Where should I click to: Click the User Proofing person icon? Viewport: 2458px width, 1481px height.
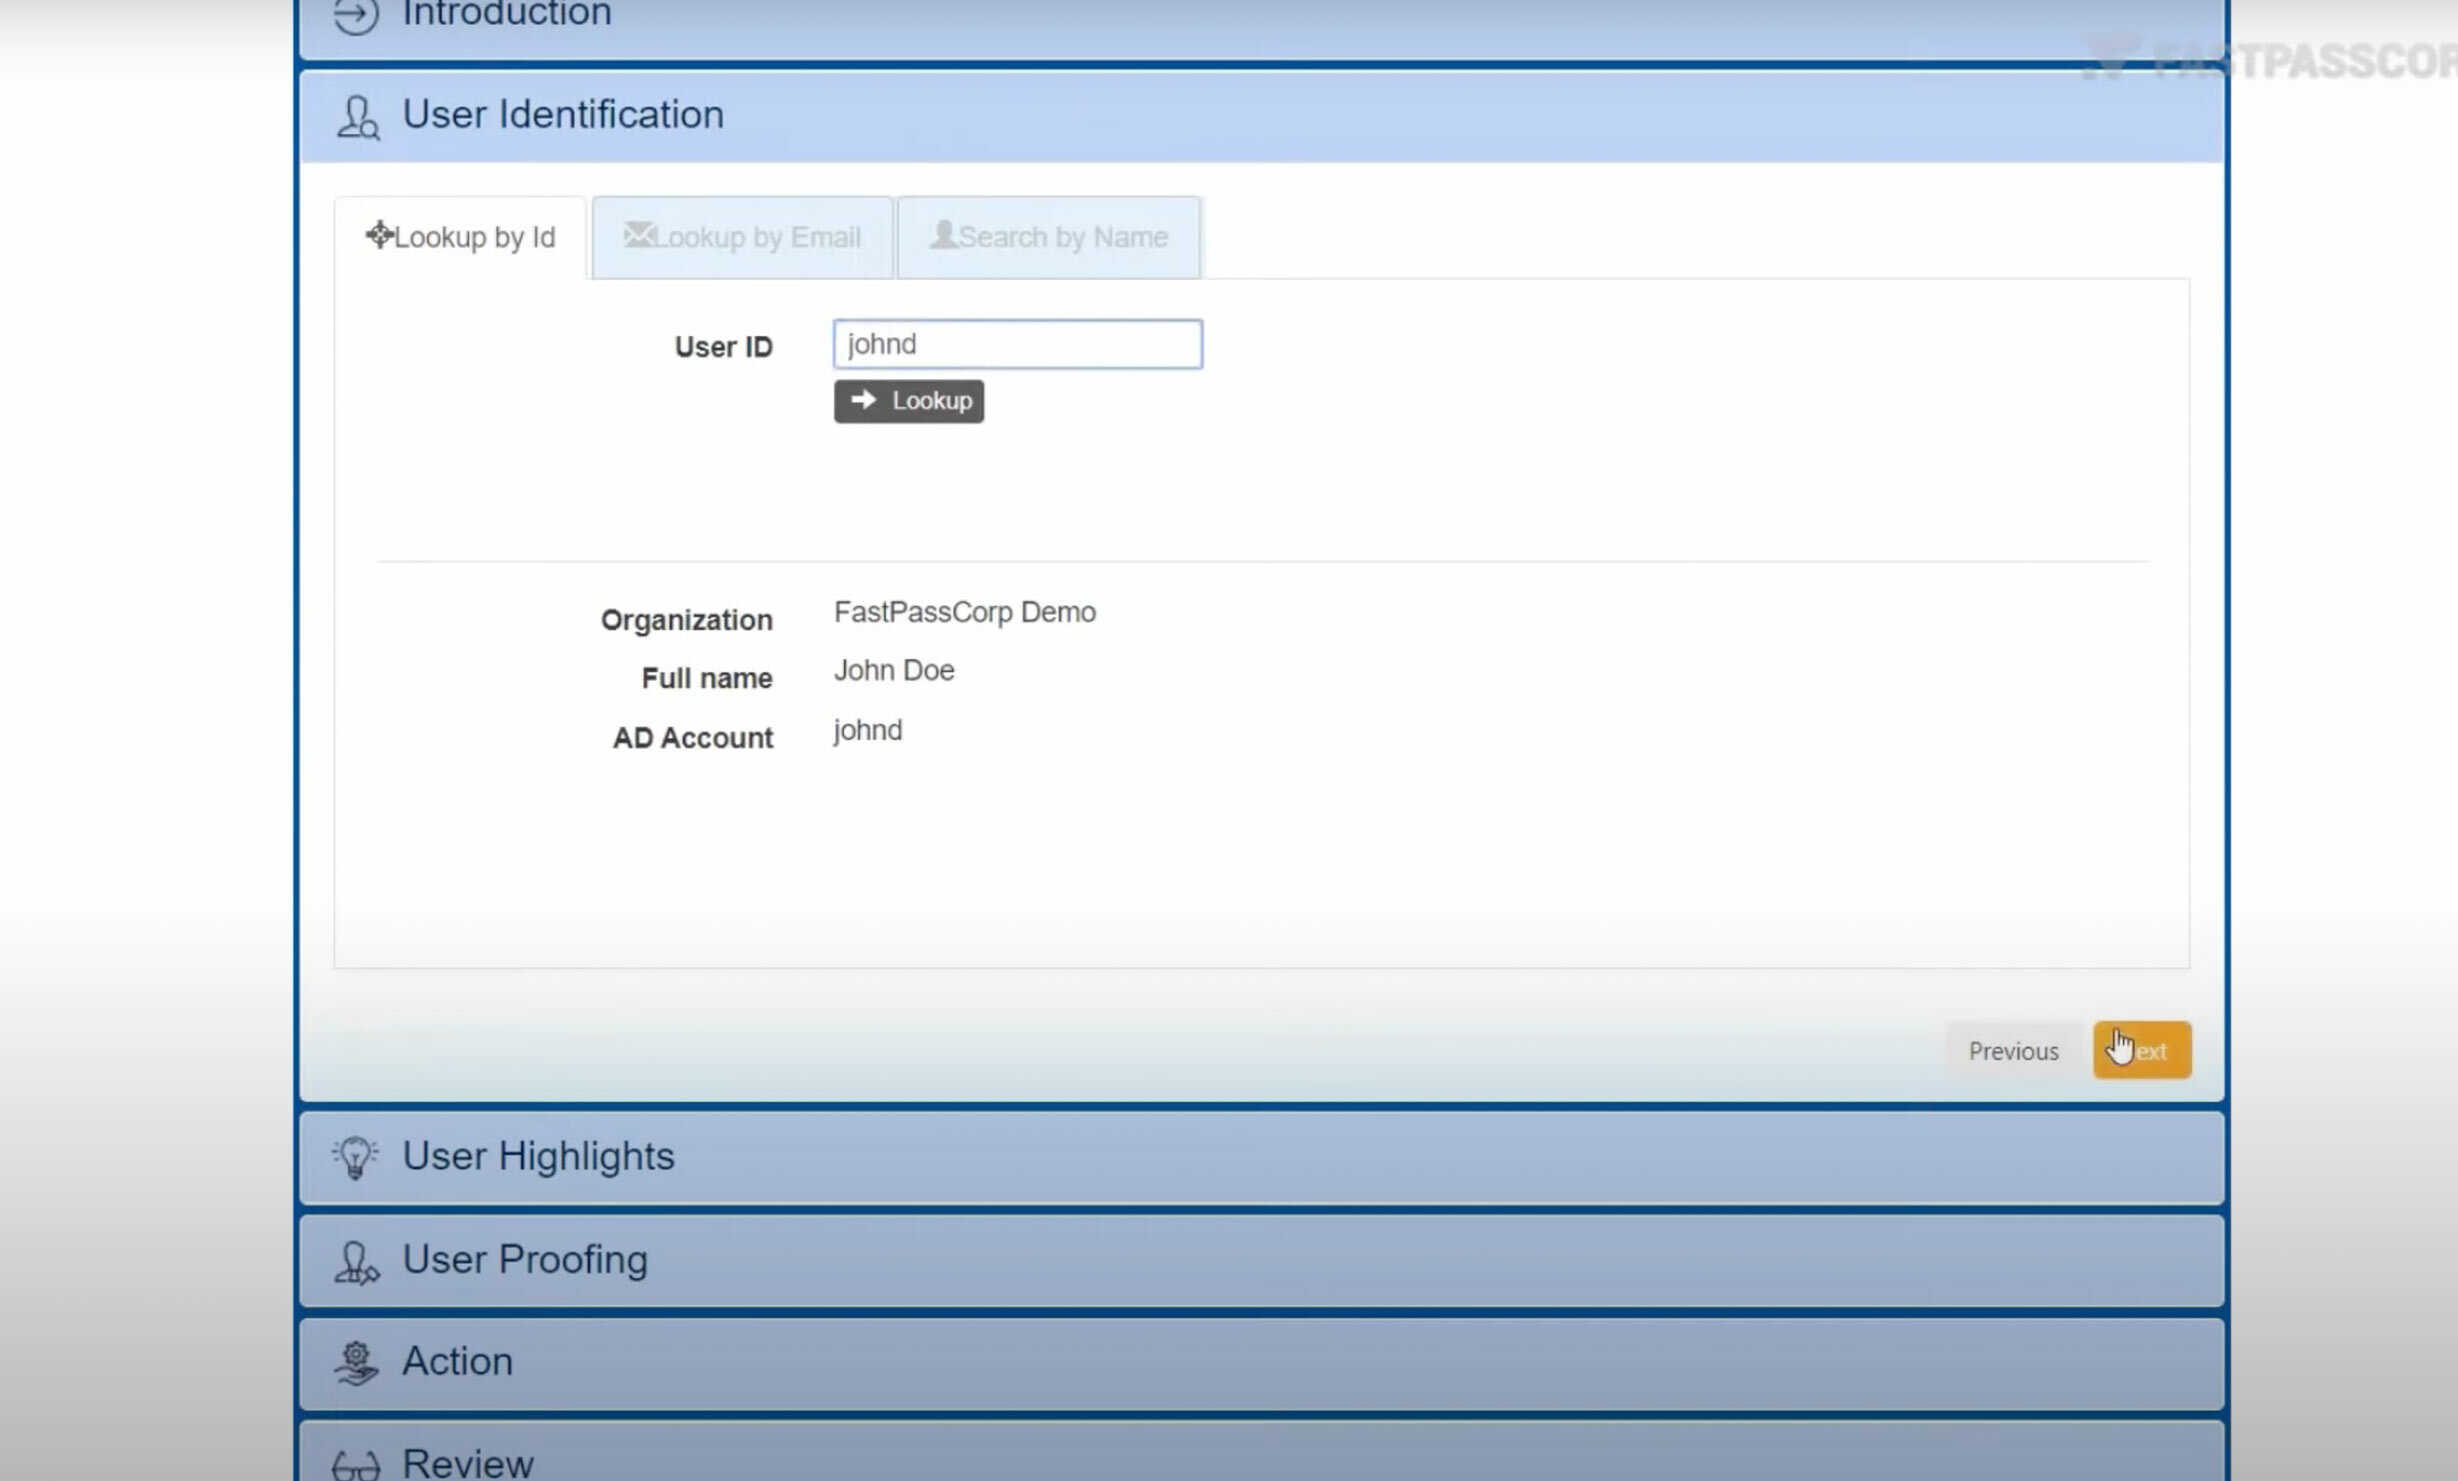point(356,1261)
